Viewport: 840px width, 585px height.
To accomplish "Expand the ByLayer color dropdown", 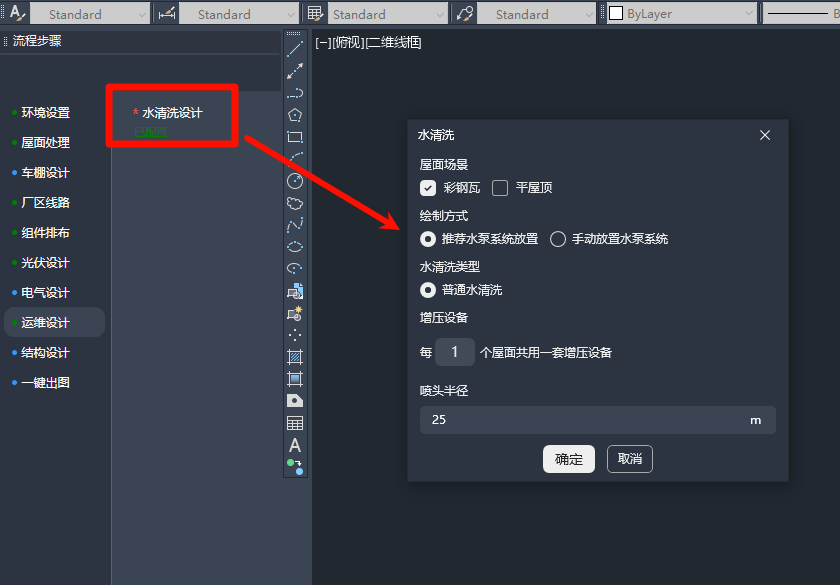I will click(681, 14).
